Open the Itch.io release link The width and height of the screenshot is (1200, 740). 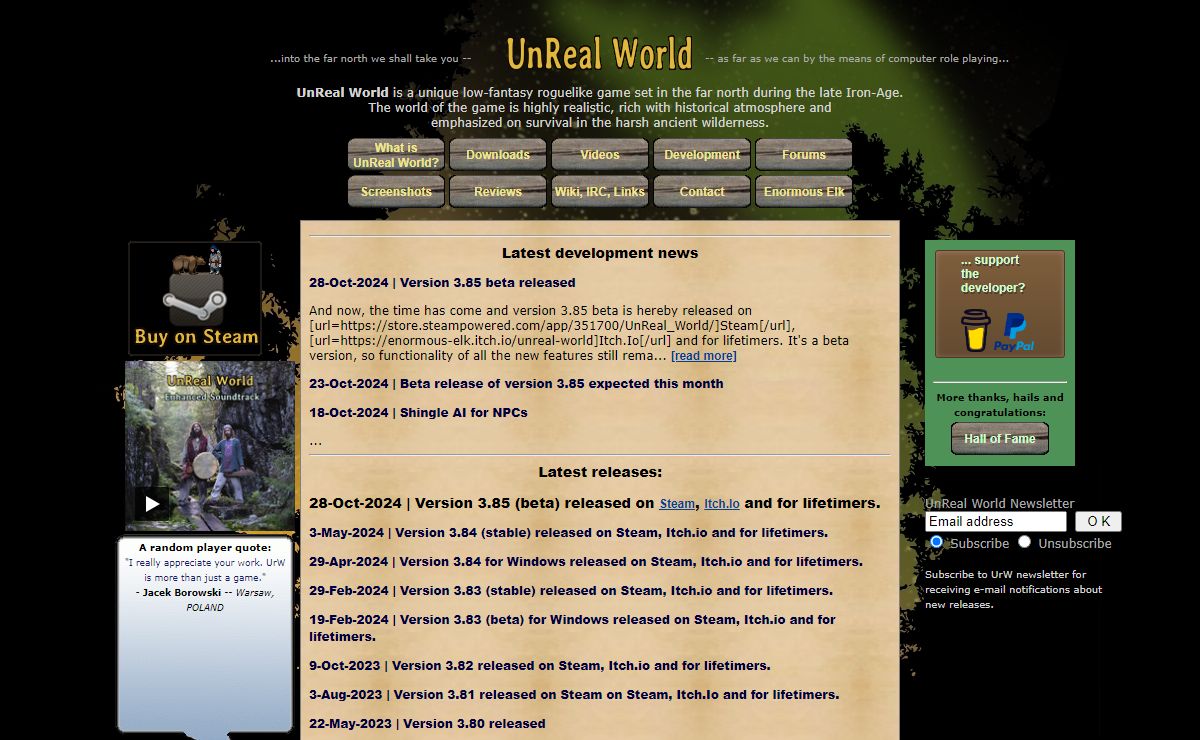(x=722, y=504)
